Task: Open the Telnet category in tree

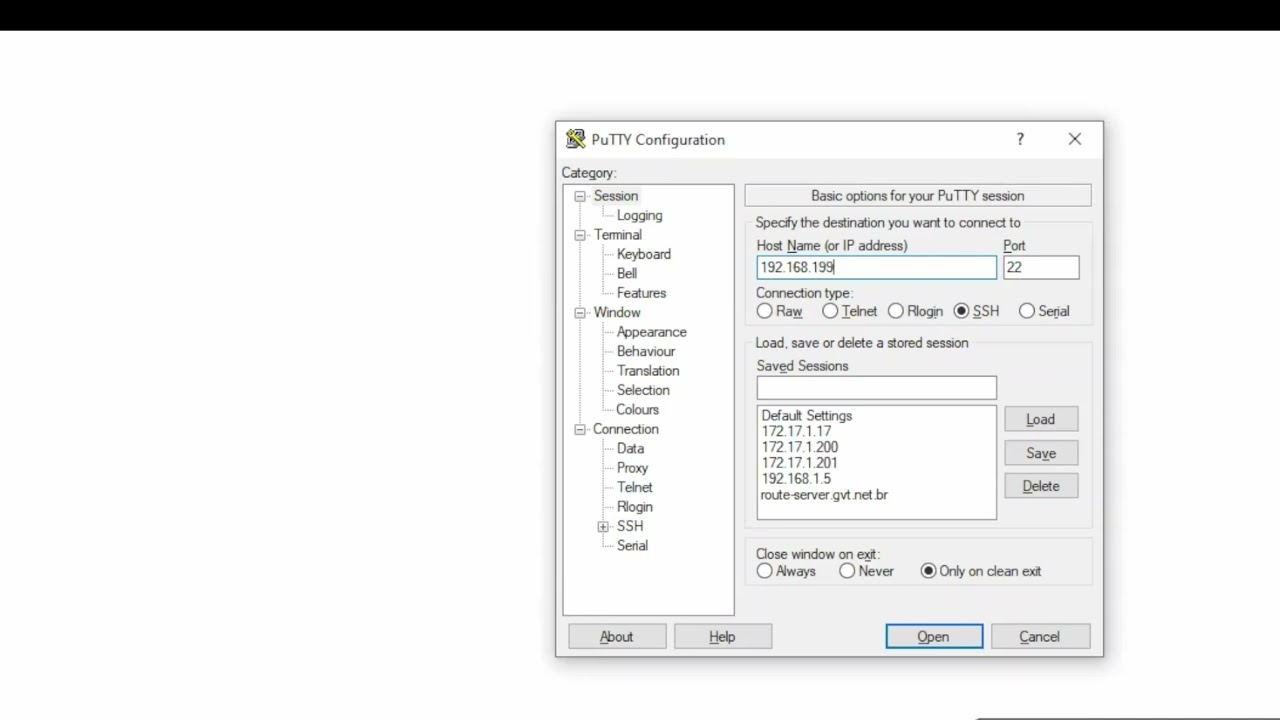Action: point(634,487)
